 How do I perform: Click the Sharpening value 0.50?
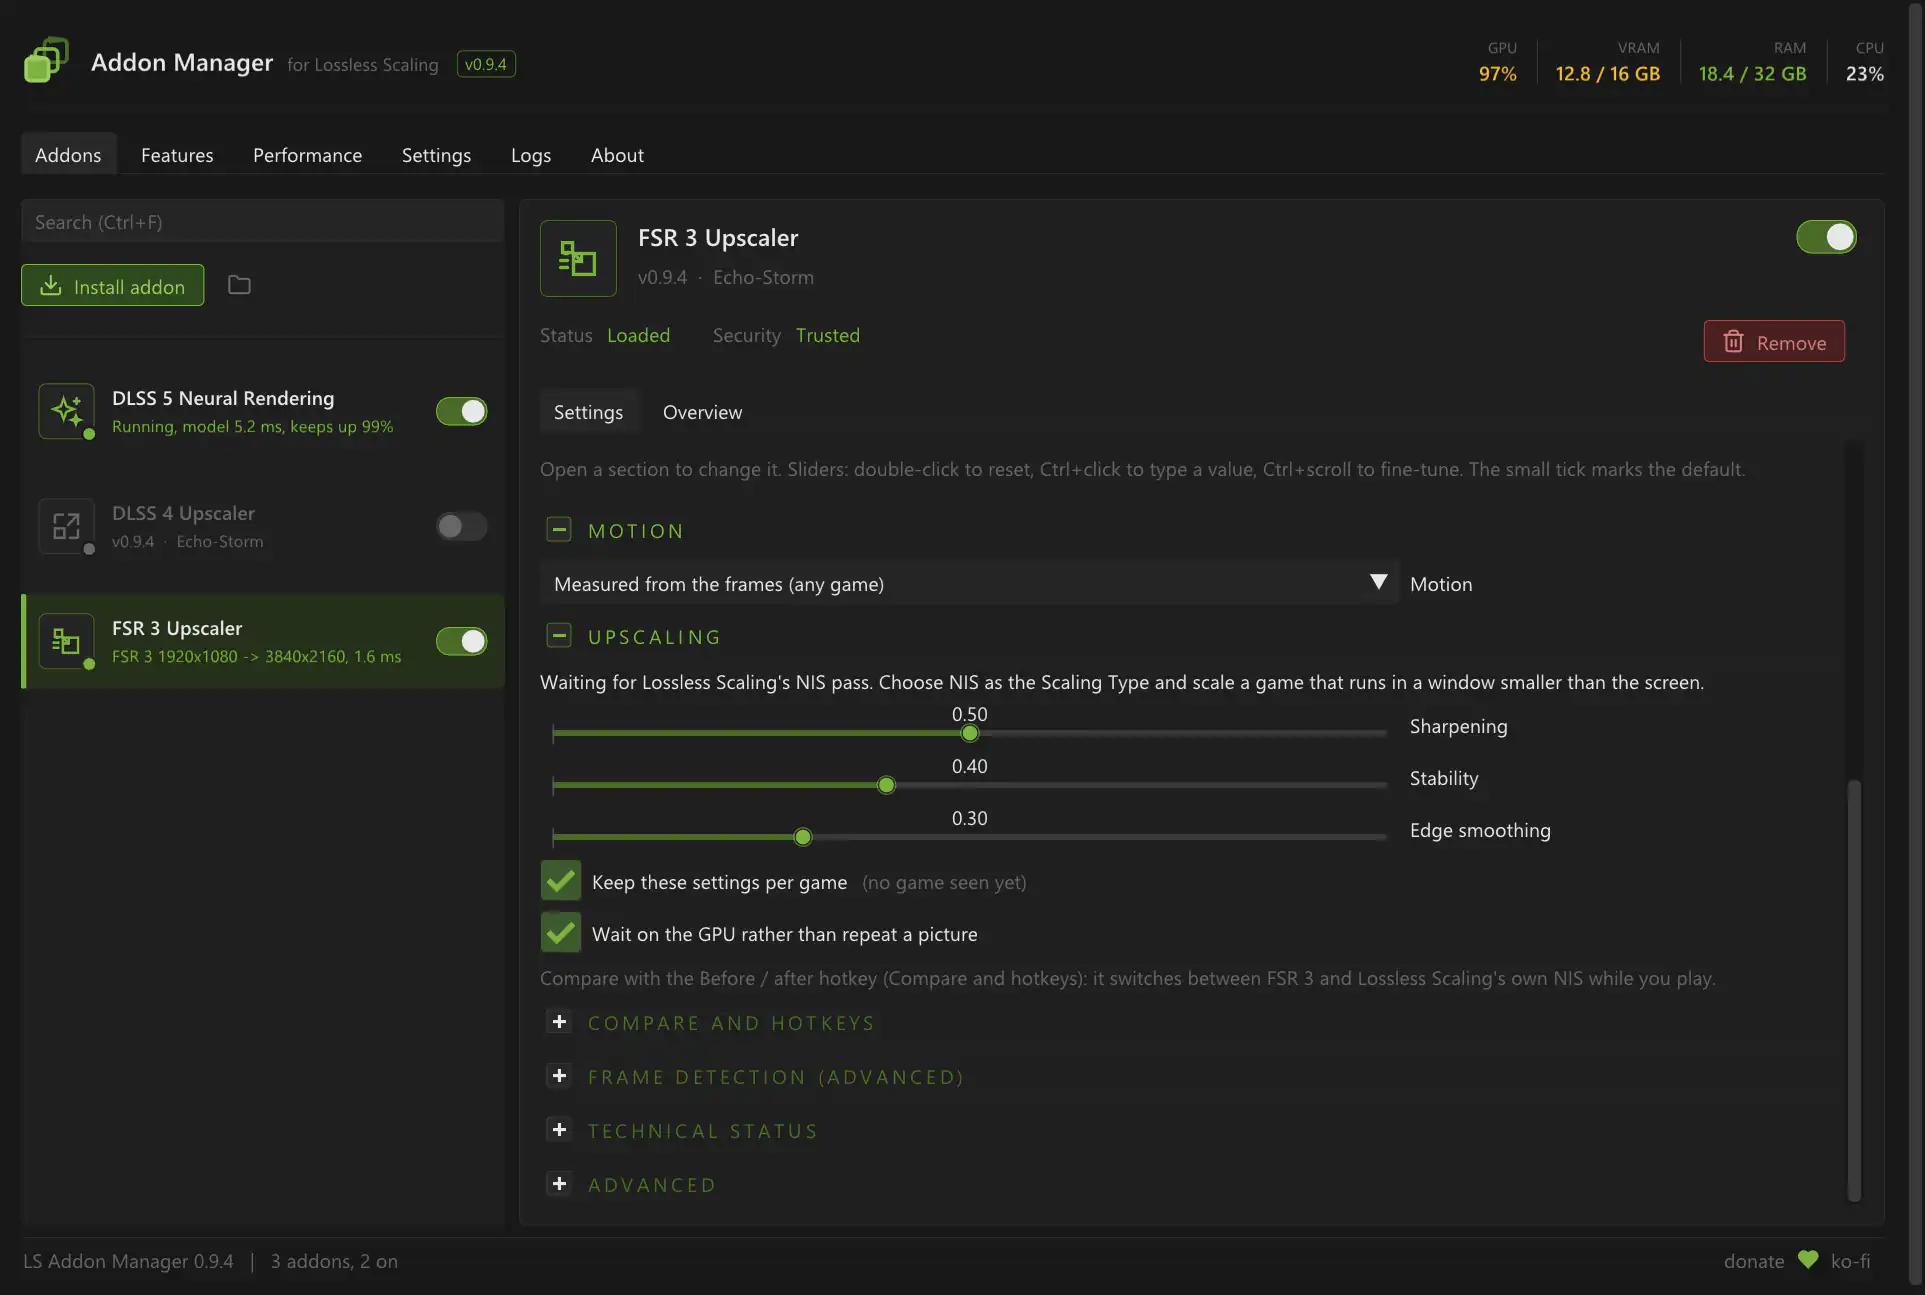point(969,714)
